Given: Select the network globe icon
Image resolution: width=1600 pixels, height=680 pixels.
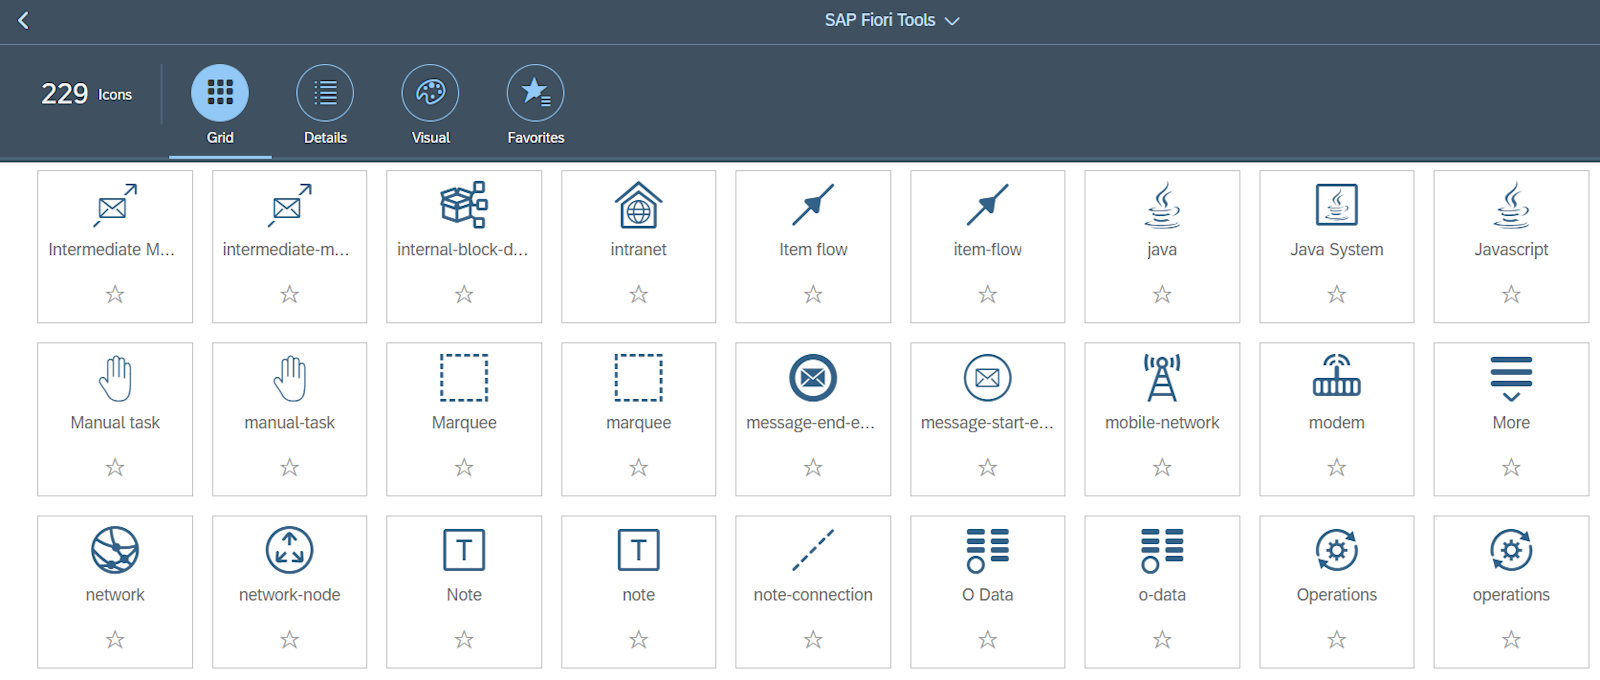Looking at the screenshot, I should point(115,550).
